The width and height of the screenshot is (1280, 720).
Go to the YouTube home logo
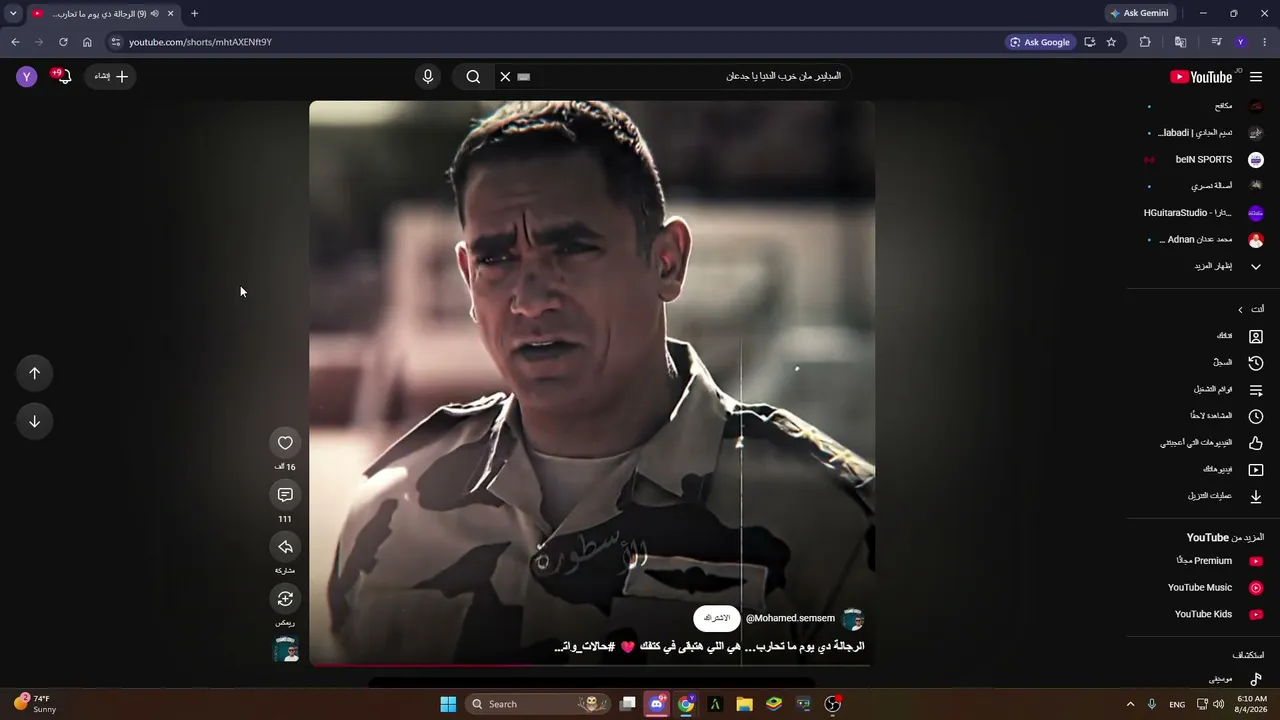[x=1201, y=77]
